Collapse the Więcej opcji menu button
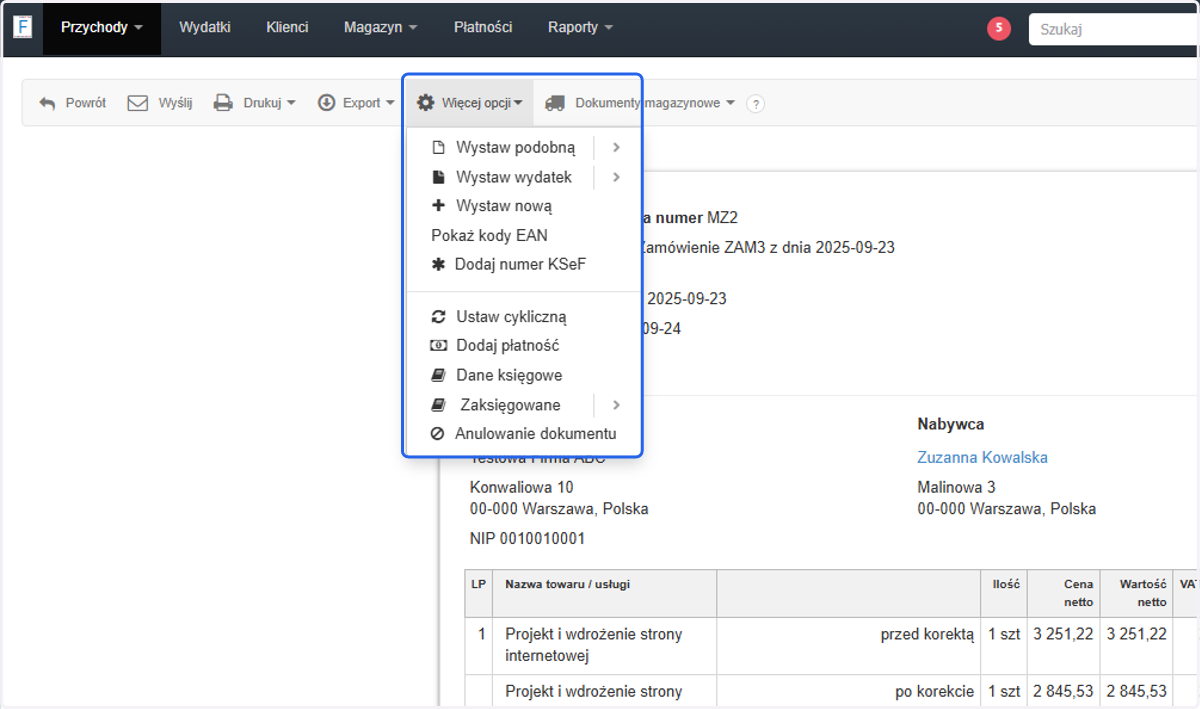The width and height of the screenshot is (1200, 709). 469,103
